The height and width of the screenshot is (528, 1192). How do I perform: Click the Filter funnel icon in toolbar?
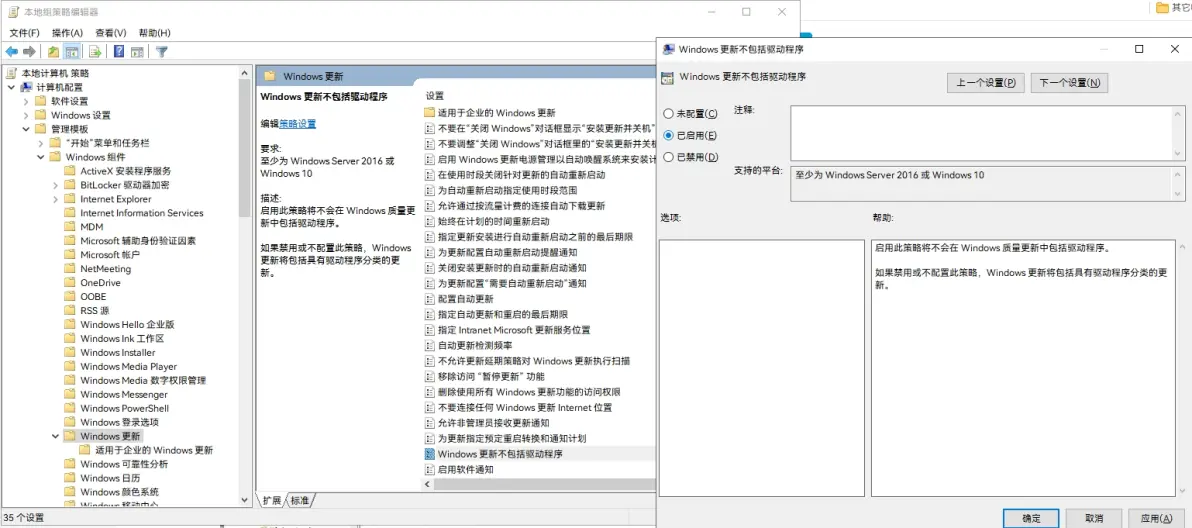(x=161, y=52)
